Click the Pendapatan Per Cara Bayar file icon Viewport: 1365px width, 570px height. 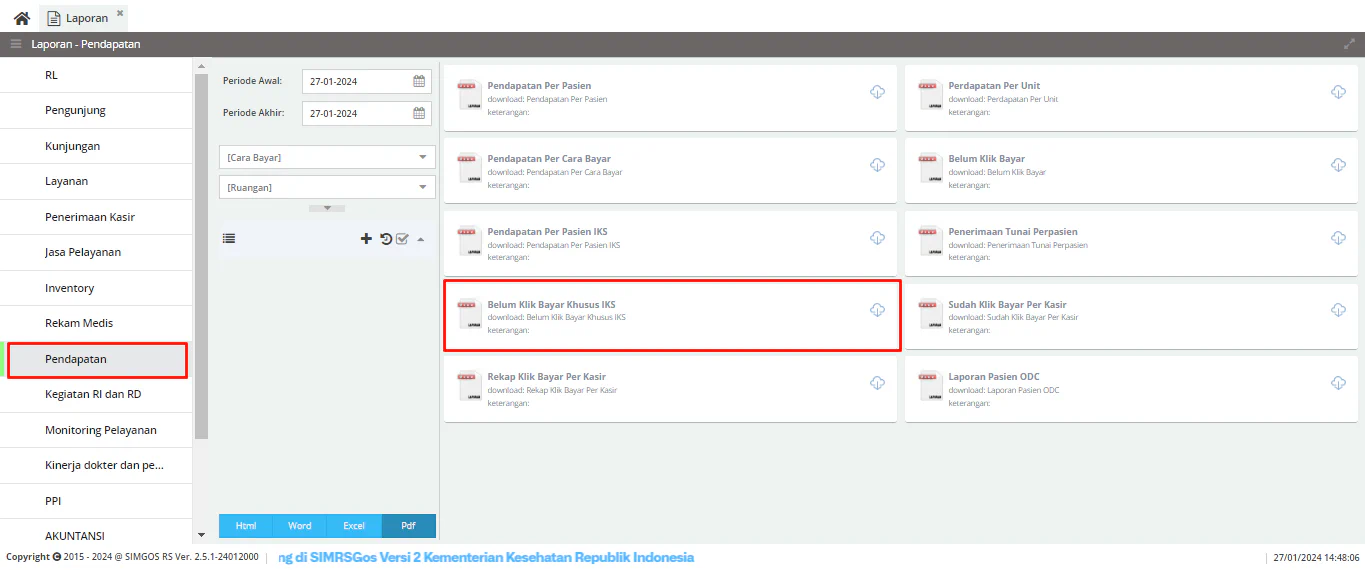(469, 168)
